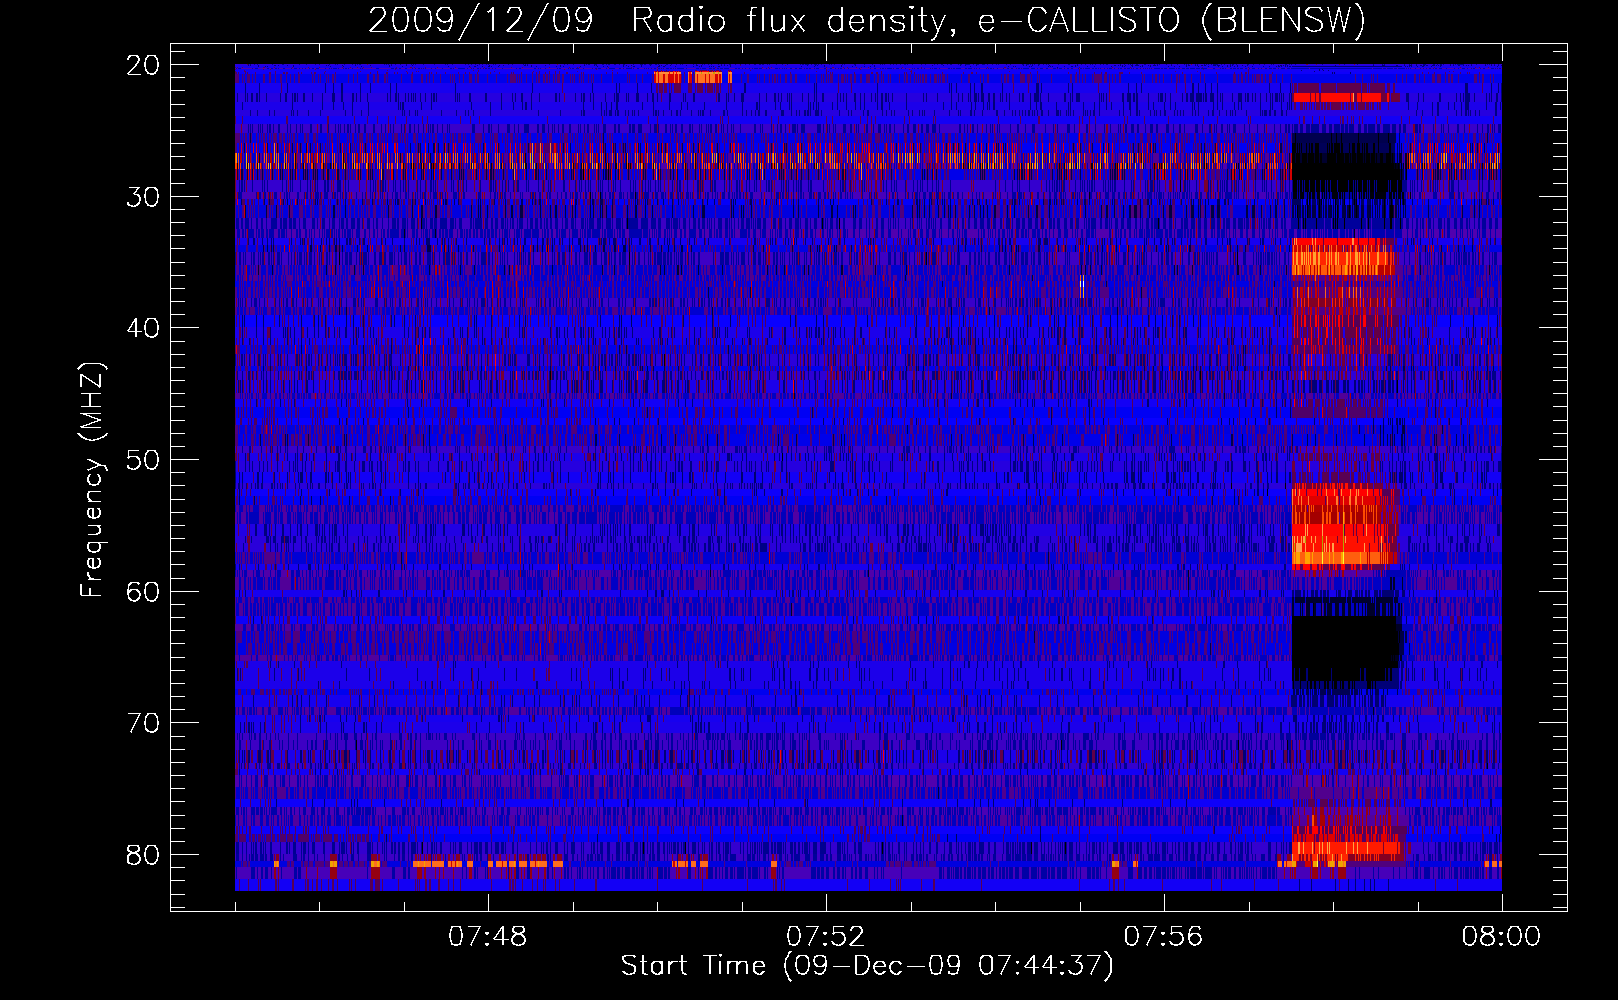Click the '08:00' time tick label
The image size is (1618, 1000).
coord(1501,937)
